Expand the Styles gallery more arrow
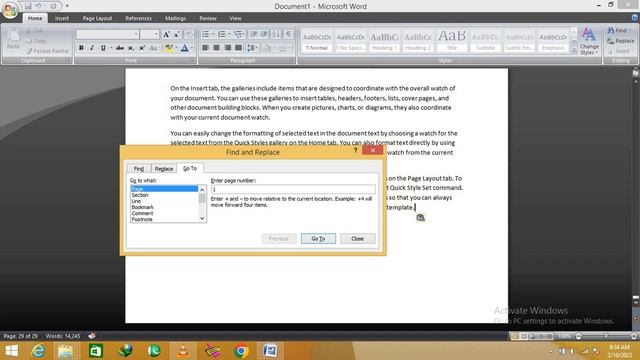The width and height of the screenshot is (640, 360). pos(574,51)
